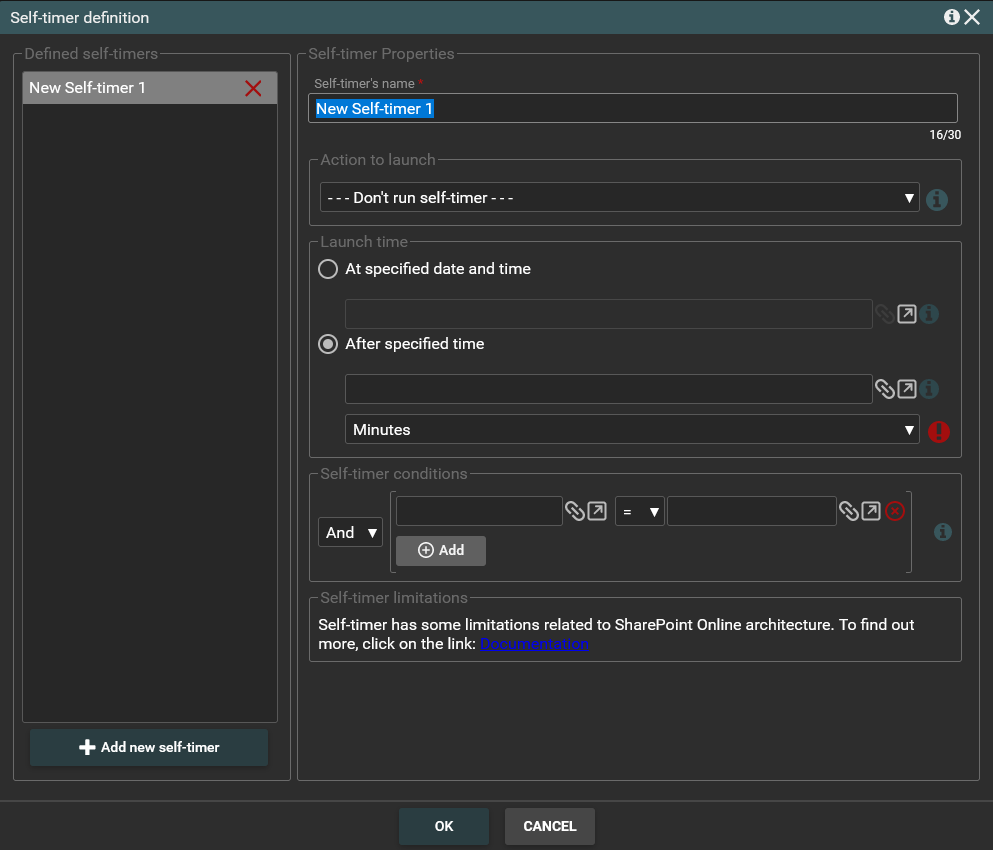
Task: Remove condition row with red circle X
Action: 895,511
